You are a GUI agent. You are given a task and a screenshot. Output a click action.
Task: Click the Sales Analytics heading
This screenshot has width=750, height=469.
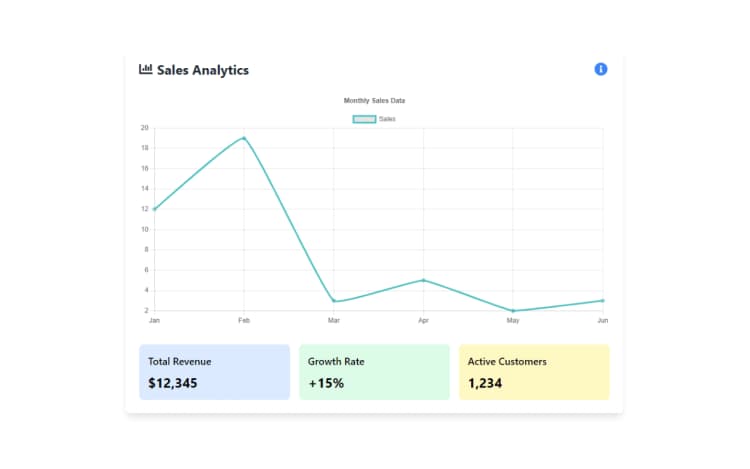203,70
